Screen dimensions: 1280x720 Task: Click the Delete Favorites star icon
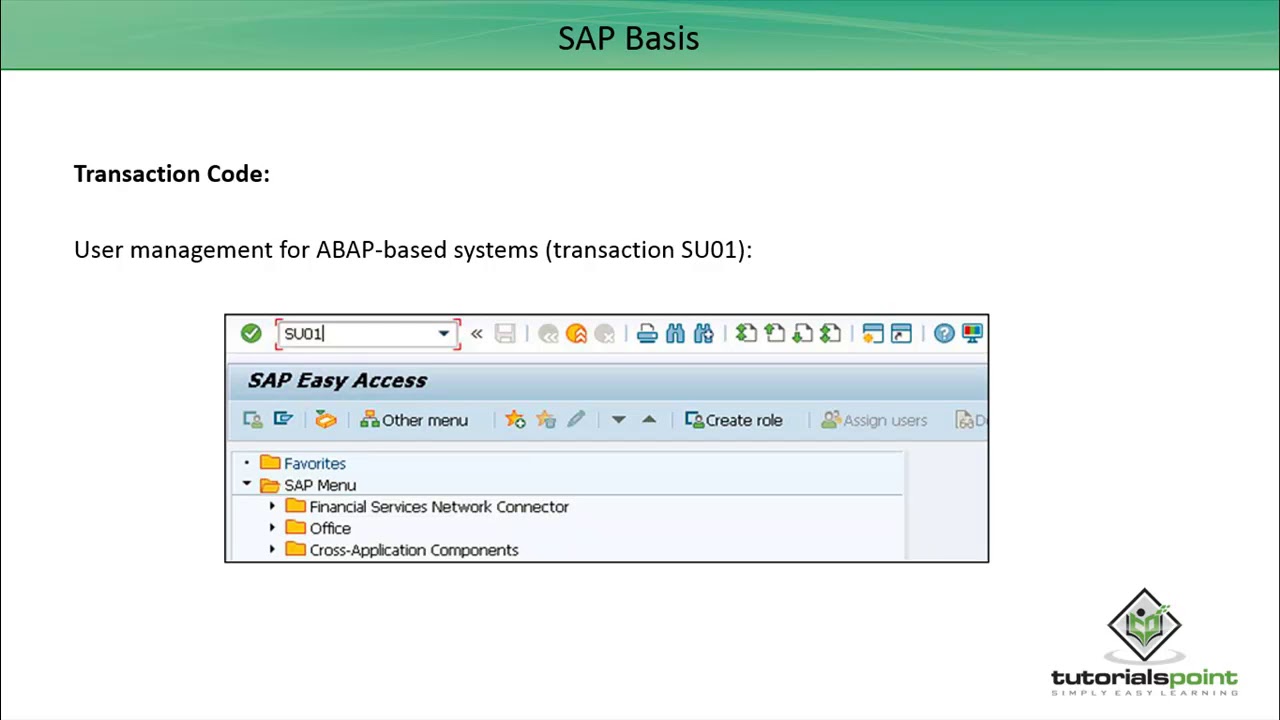[546, 420]
